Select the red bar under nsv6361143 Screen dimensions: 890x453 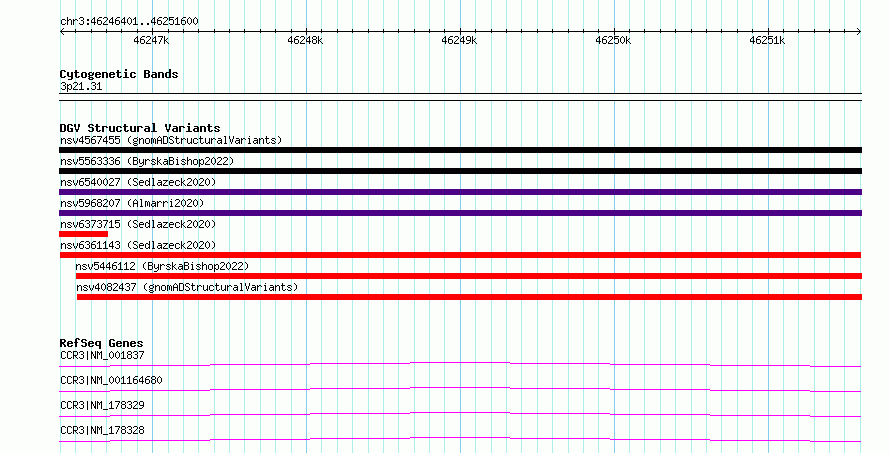tap(460, 255)
